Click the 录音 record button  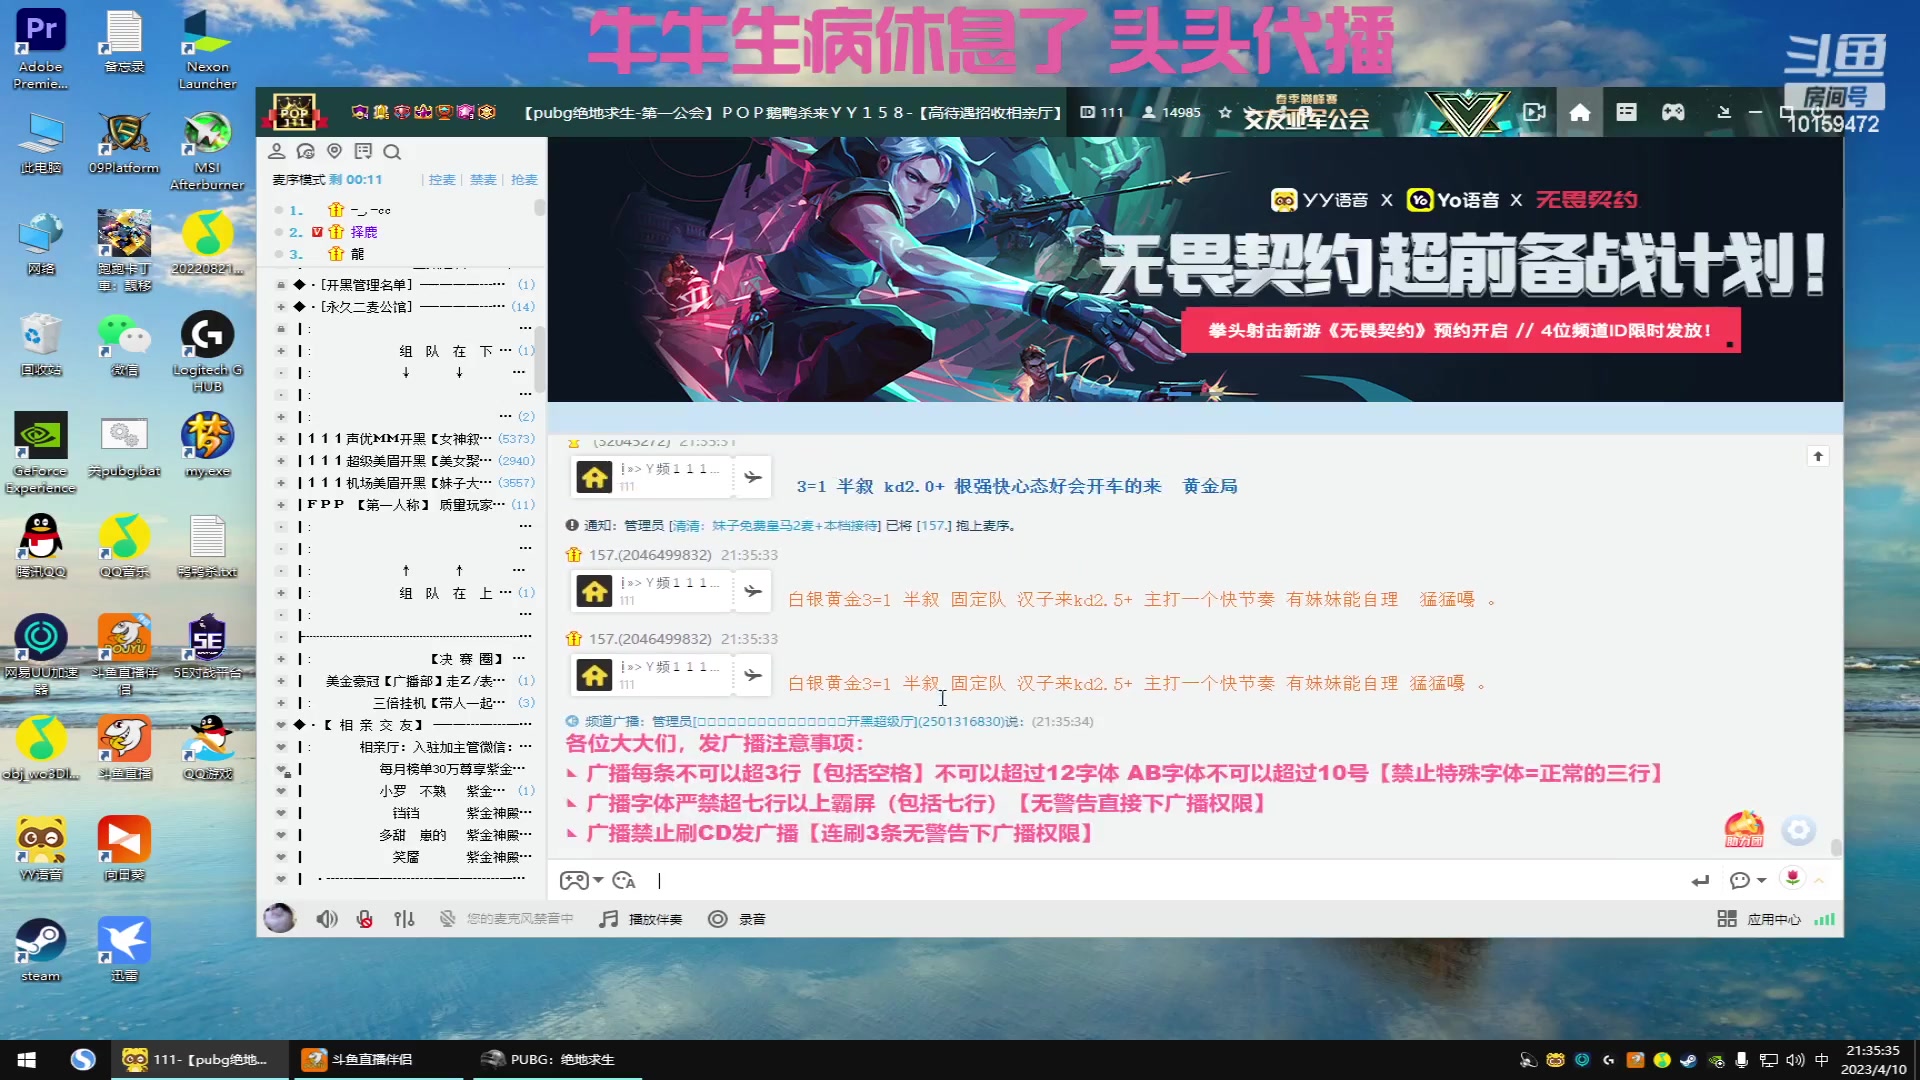[x=752, y=919]
